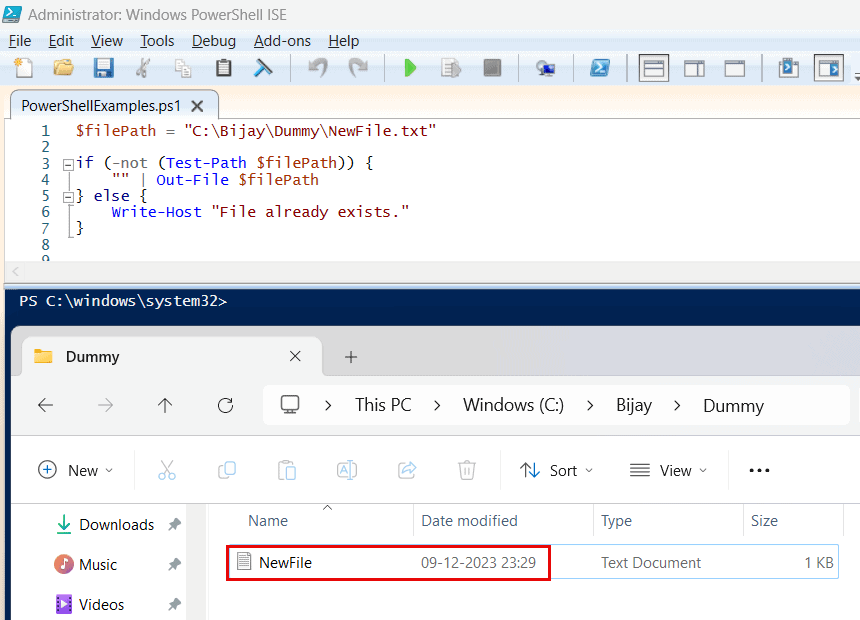
Task: Select the PowerShellExamples.ps1 tab
Action: point(100,105)
